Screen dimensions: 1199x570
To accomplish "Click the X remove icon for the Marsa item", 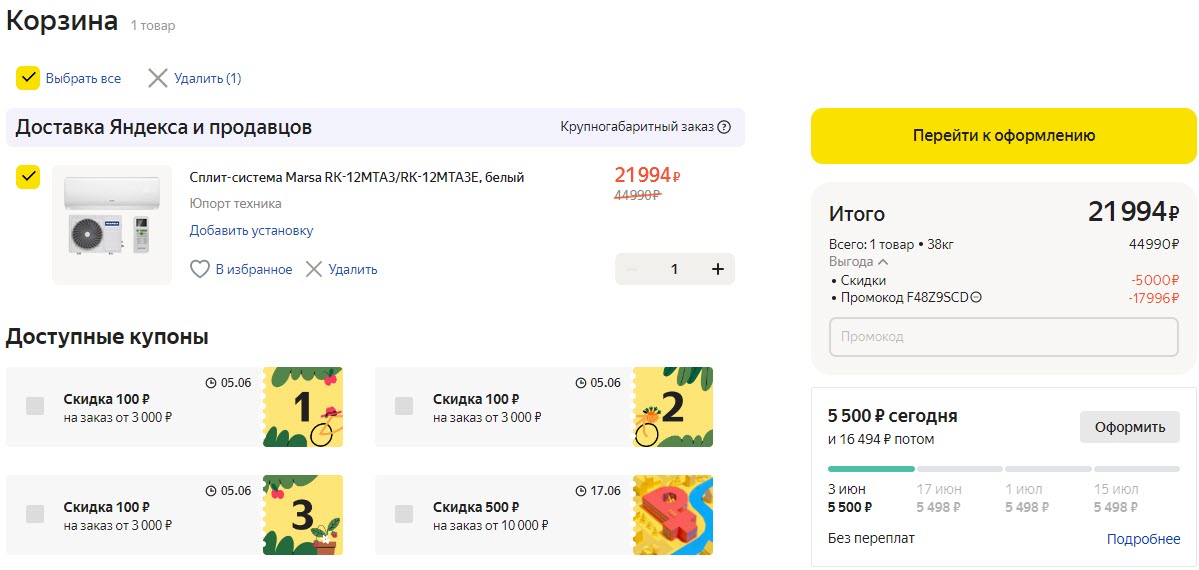I will [314, 269].
